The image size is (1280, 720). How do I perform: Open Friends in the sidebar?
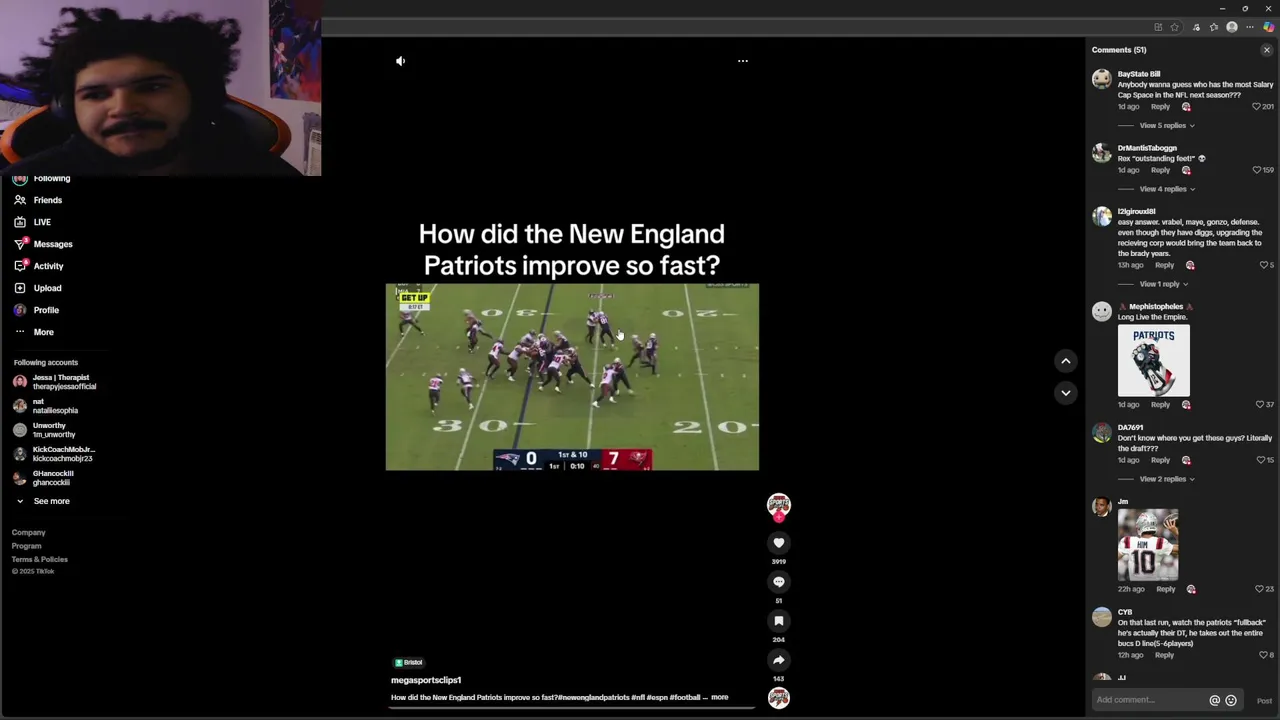pyautogui.click(x=38, y=200)
